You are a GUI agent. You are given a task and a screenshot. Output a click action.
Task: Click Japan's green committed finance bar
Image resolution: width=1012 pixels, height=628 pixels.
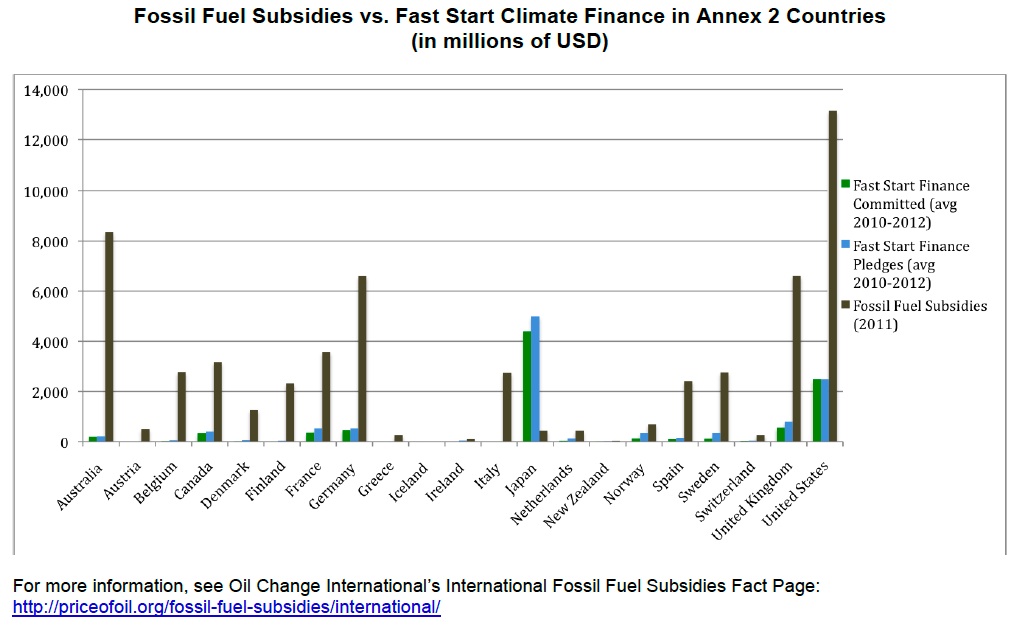coord(527,387)
